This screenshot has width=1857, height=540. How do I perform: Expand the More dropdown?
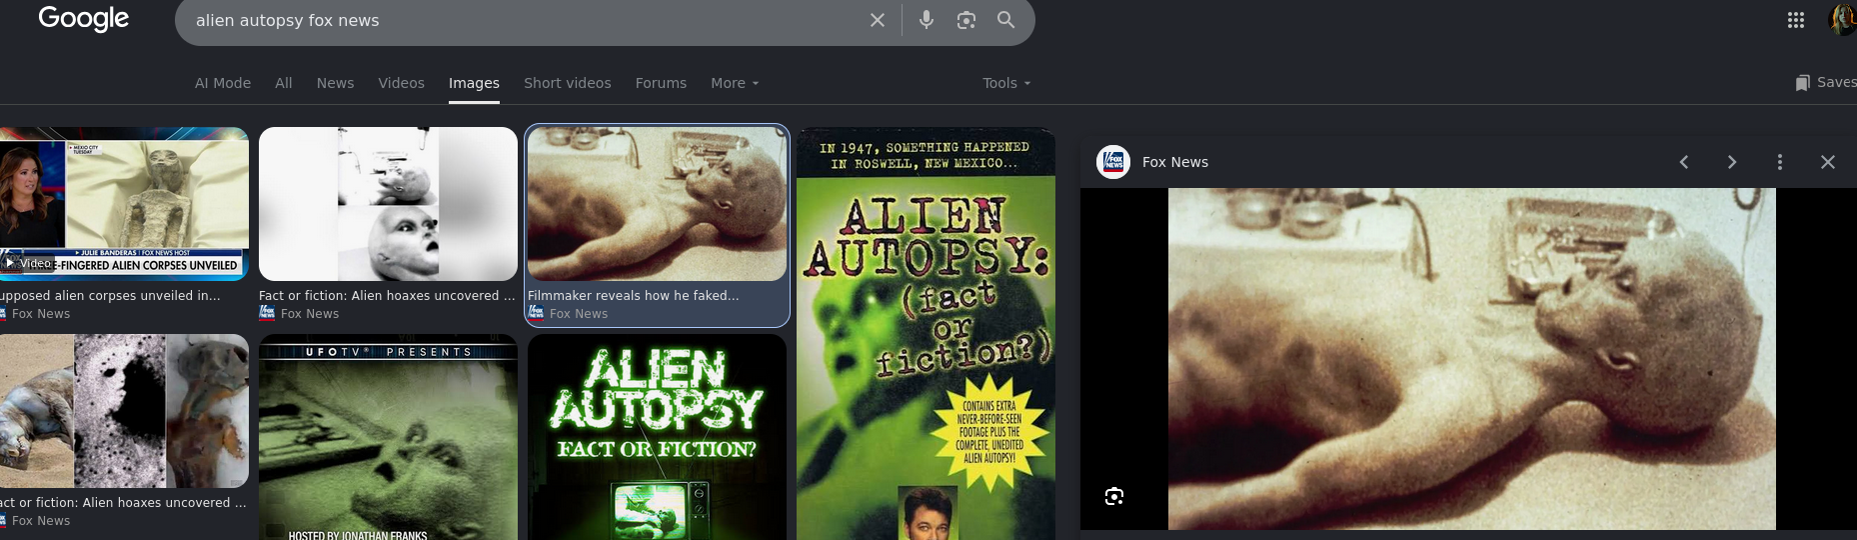pyautogui.click(x=735, y=83)
